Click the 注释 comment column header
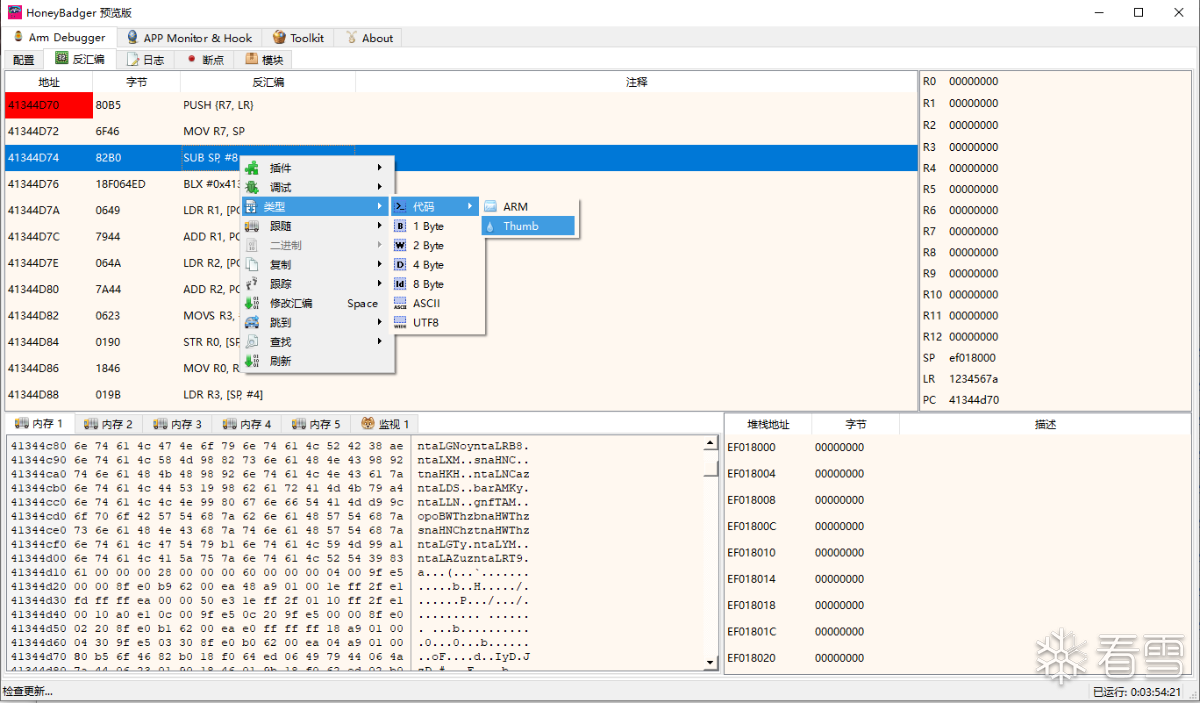The image size is (1200, 703). pyautogui.click(x=636, y=82)
